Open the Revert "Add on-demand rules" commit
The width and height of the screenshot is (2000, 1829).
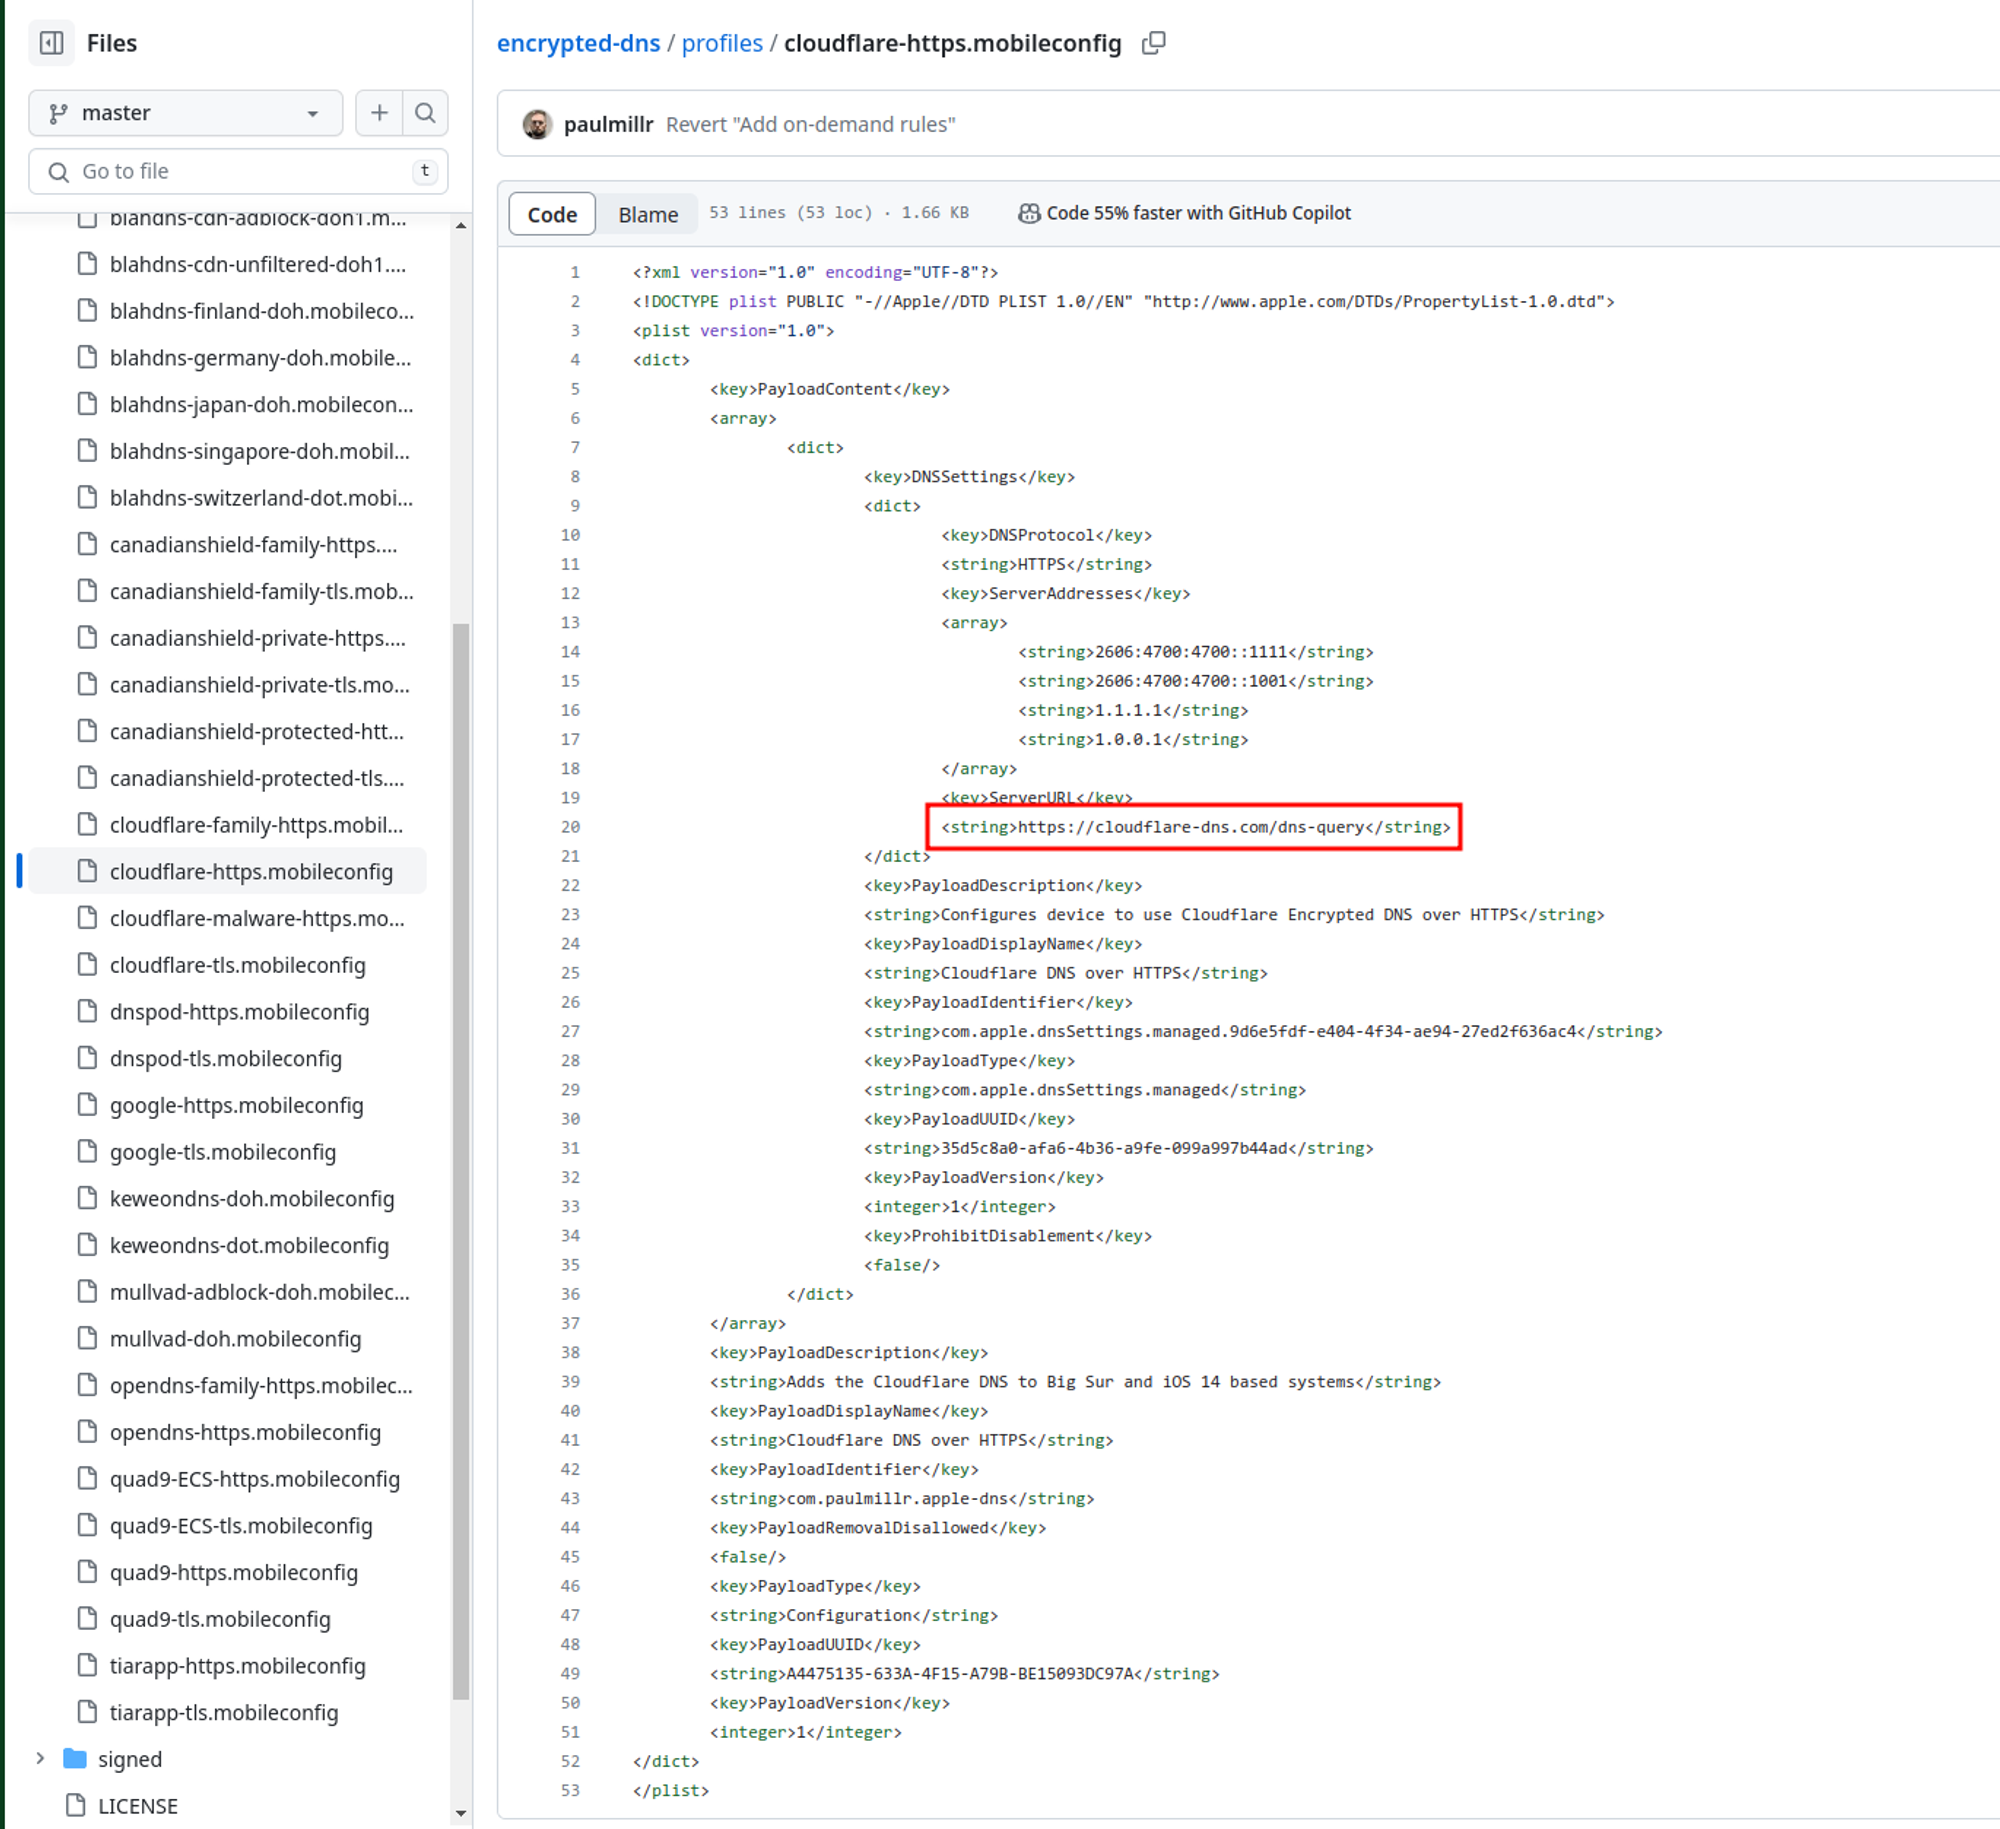(810, 124)
